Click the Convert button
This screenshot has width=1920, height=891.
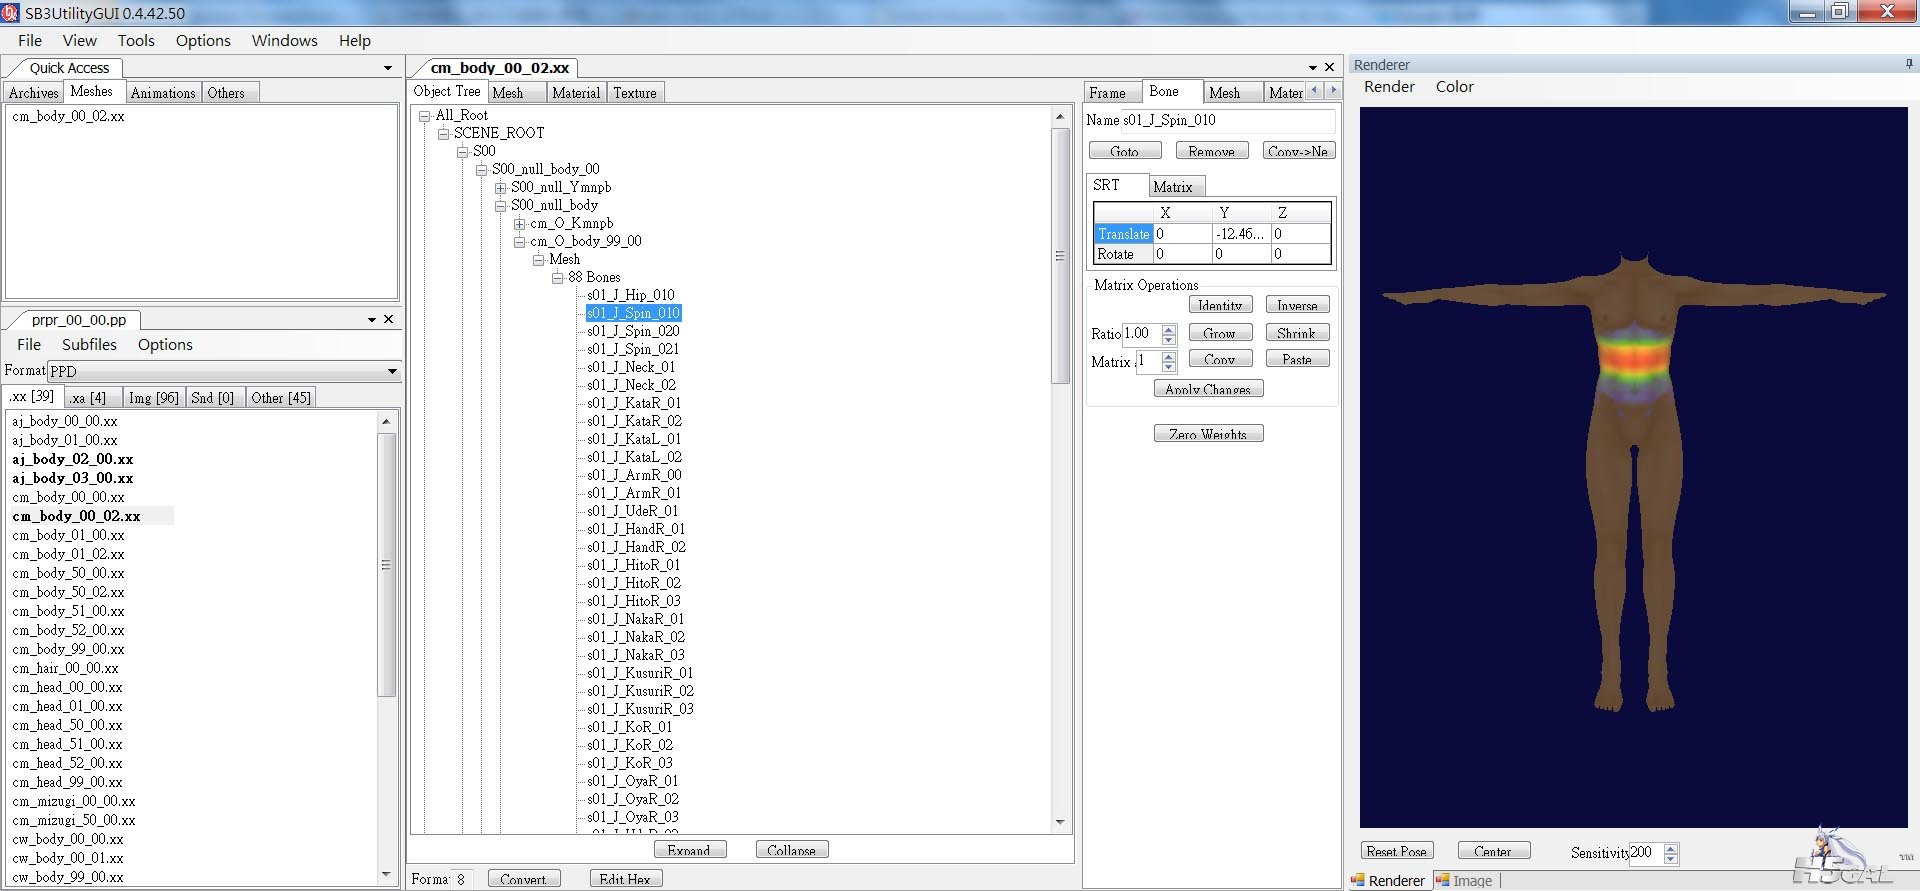[524, 879]
